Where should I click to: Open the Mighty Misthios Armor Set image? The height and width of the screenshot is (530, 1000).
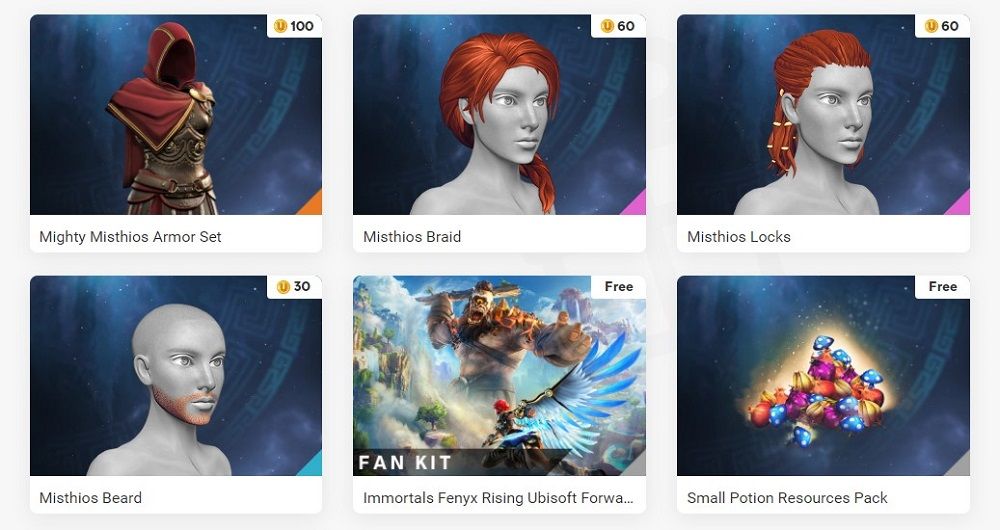(x=176, y=115)
